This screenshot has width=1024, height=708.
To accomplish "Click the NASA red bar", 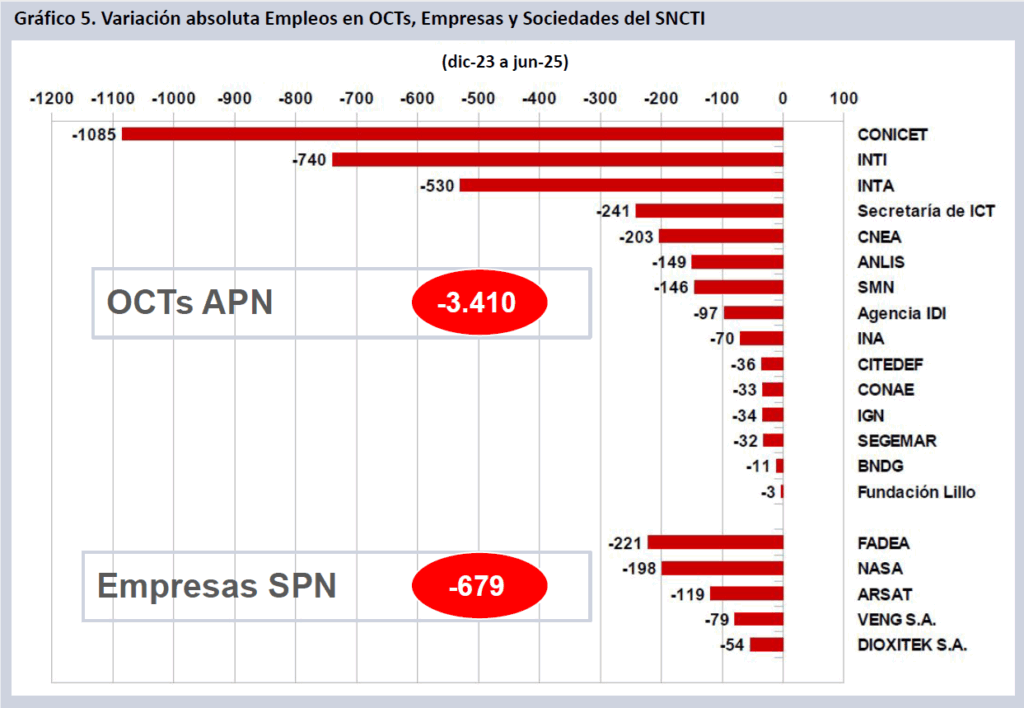I will 722,569.
